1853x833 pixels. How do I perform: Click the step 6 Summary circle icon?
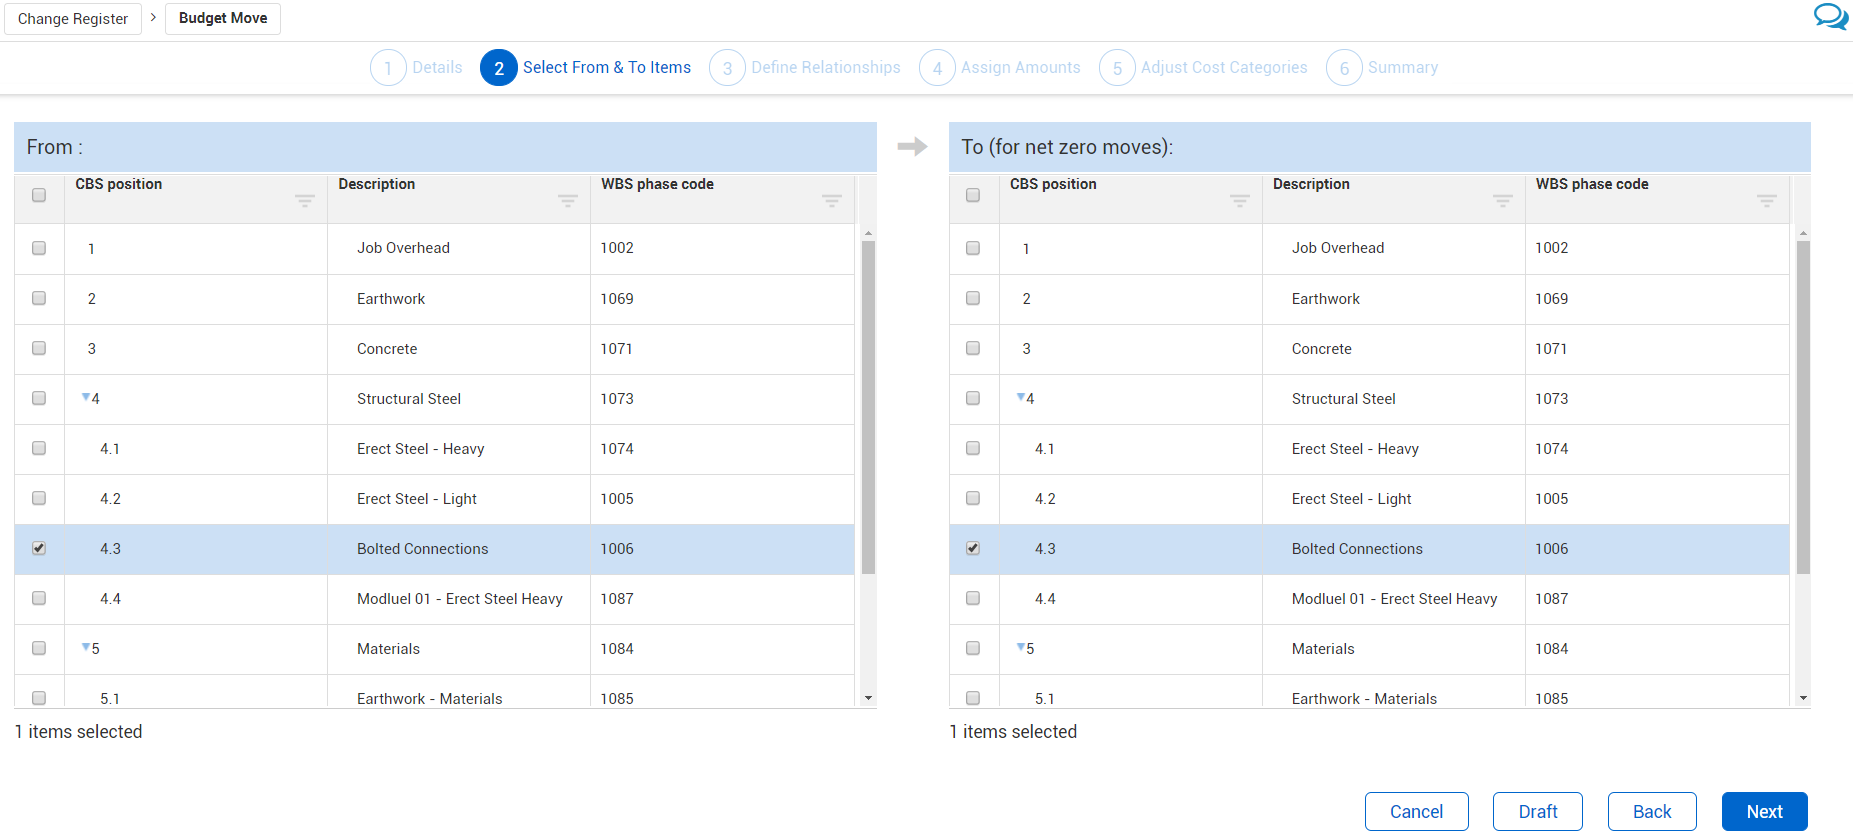pos(1343,68)
